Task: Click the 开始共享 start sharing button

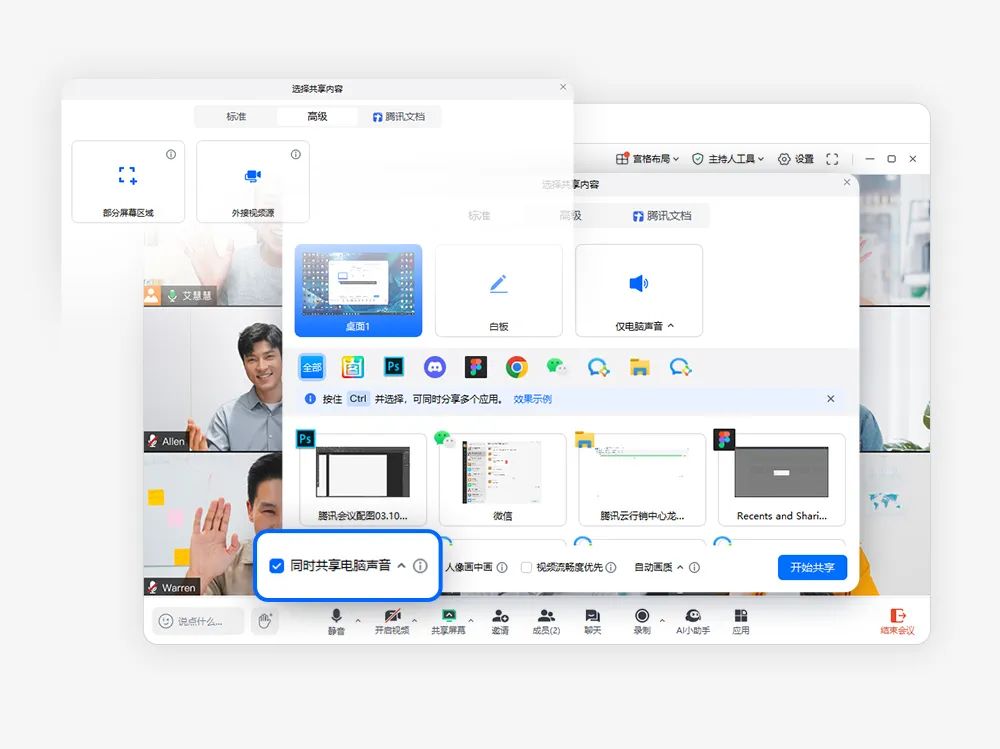Action: coord(812,567)
